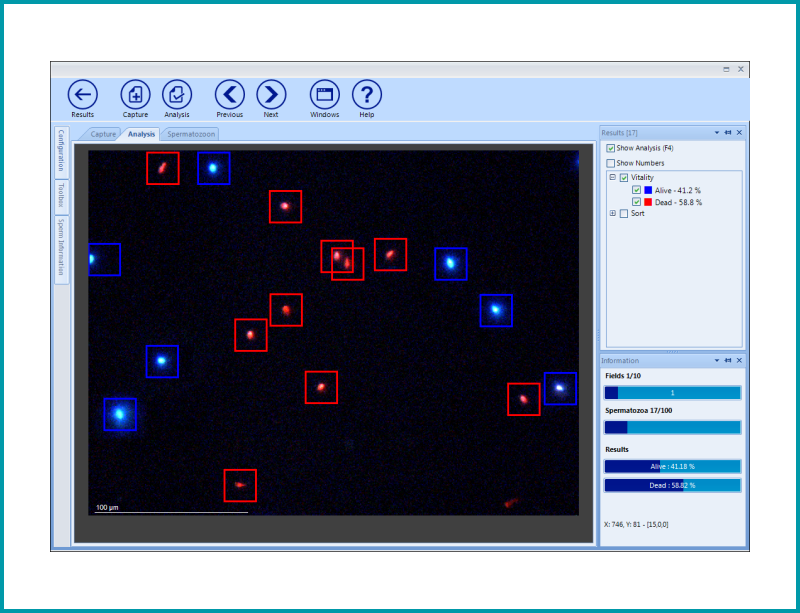Open the Configuration side tab

tap(61, 151)
